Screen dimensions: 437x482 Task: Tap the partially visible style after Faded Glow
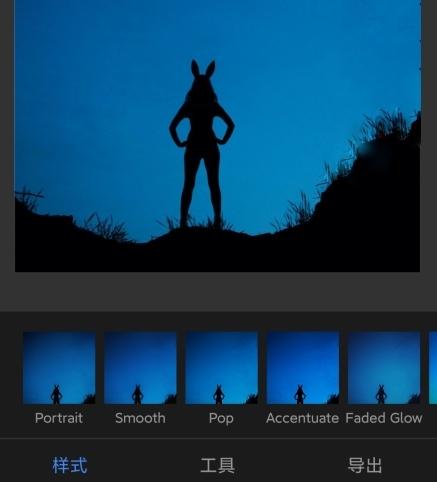433,368
